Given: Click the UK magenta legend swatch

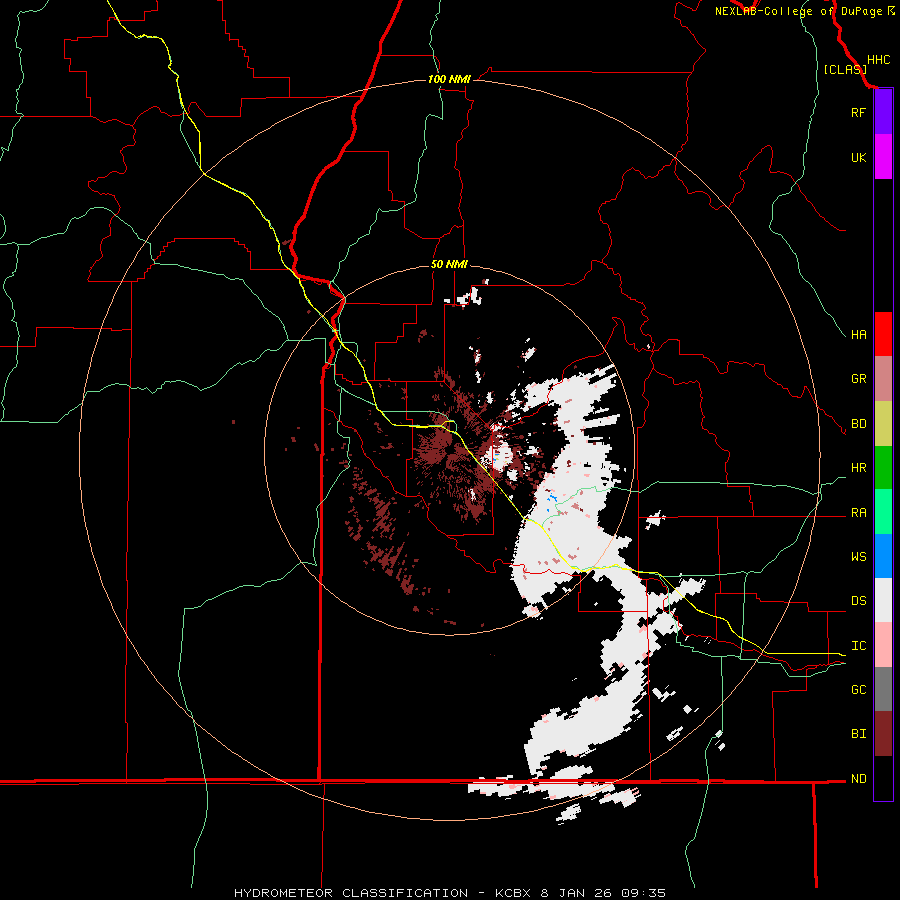Looking at the screenshot, I should tap(883, 157).
